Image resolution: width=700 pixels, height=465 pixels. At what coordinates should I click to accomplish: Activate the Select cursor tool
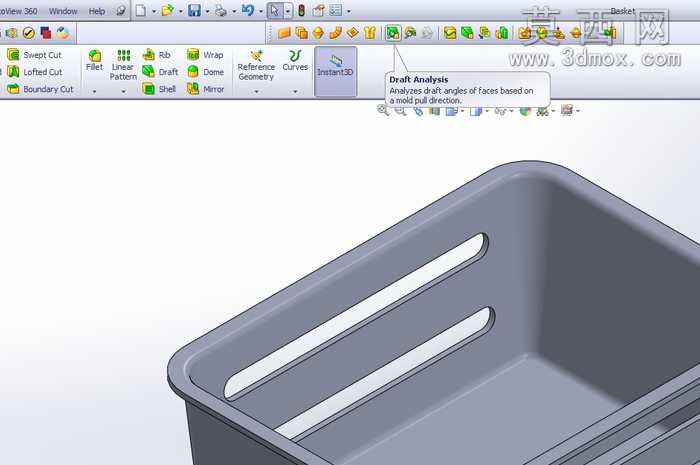click(x=275, y=10)
